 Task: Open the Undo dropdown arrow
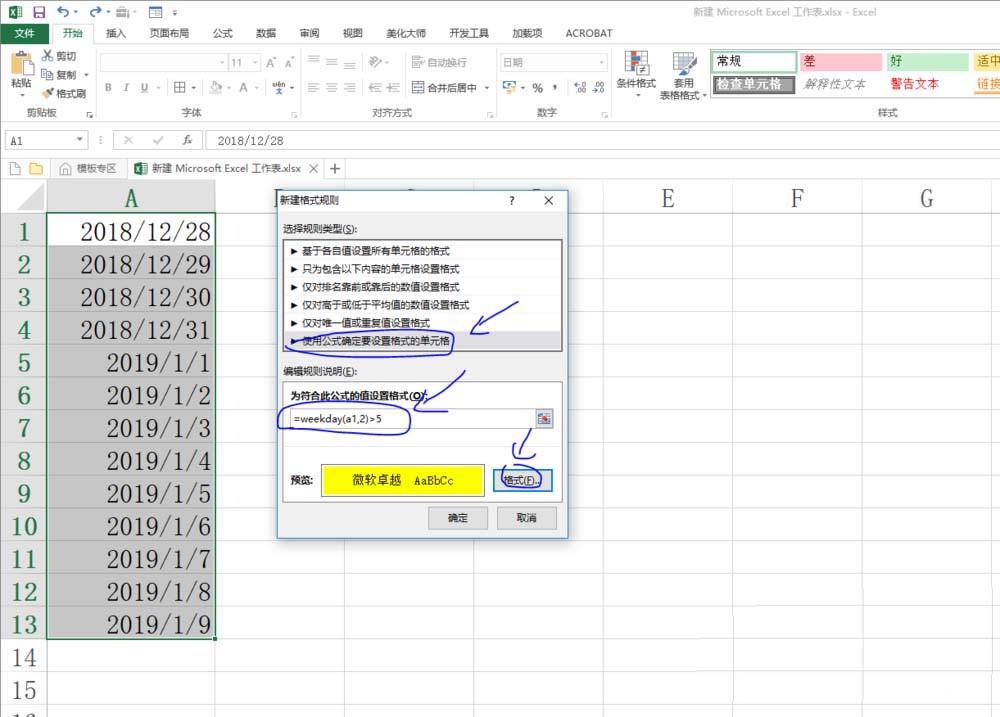pos(76,12)
